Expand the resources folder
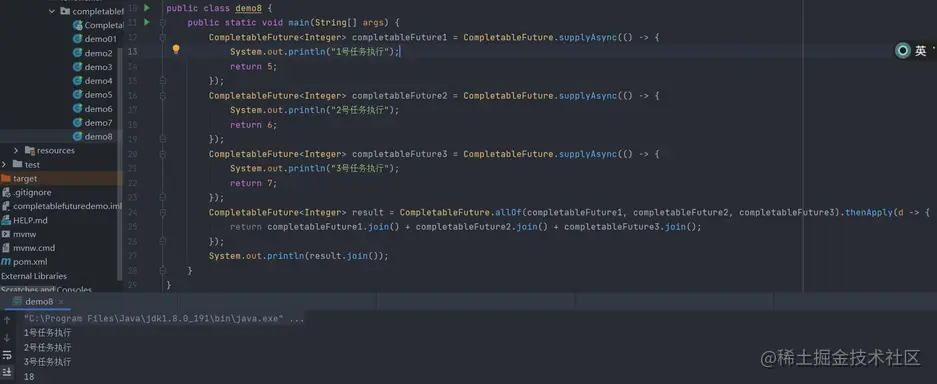This screenshot has width=937, height=384. tap(16, 150)
